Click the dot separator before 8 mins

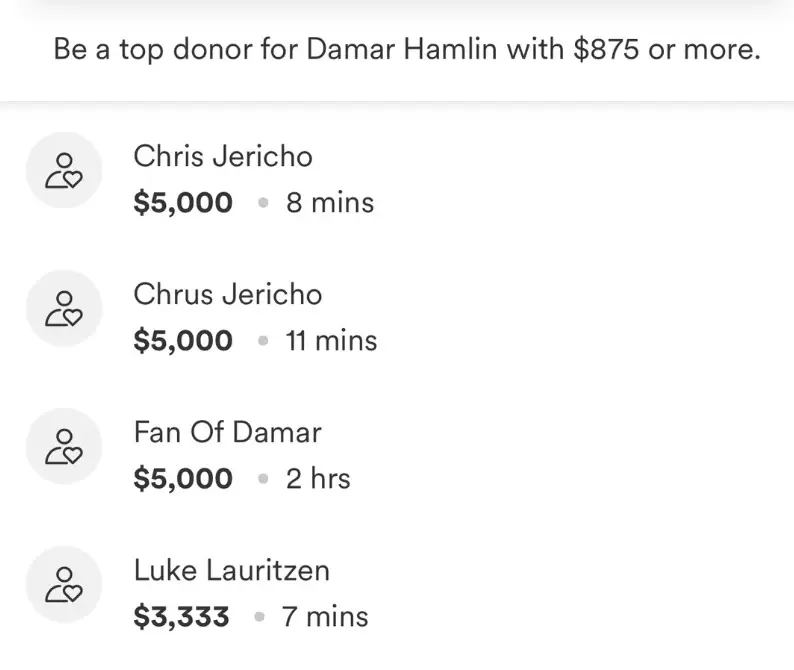point(263,203)
